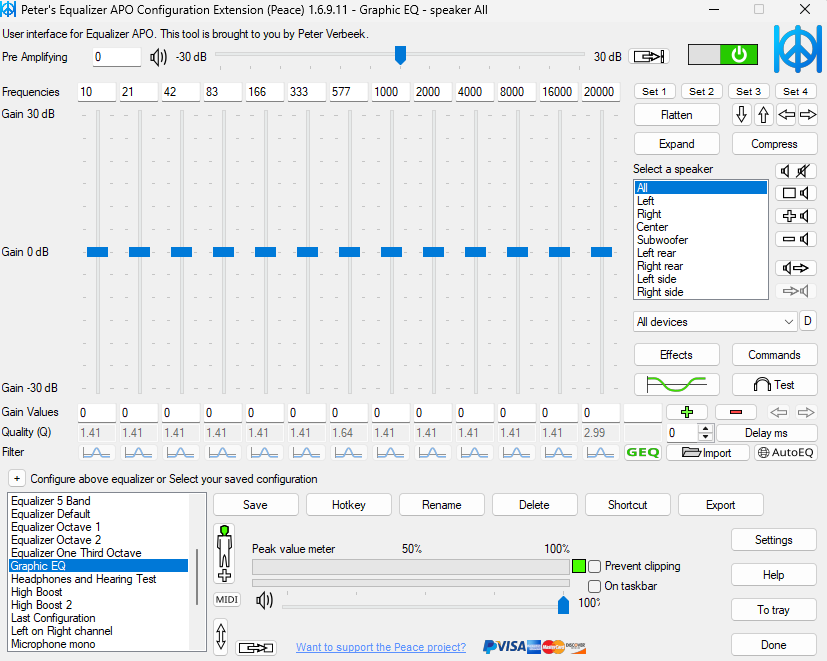Toggle the GEQ graphic equalizer button
Image resolution: width=827 pixels, height=661 pixels.
point(642,453)
